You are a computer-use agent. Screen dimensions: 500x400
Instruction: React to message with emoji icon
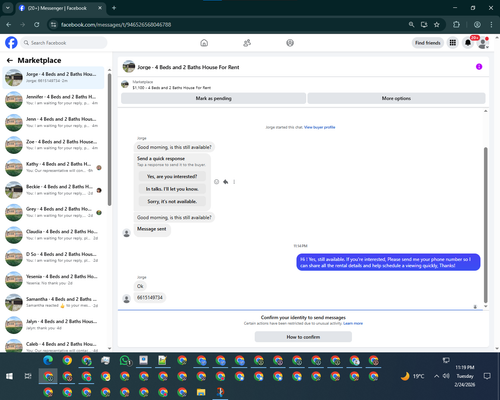216,182
